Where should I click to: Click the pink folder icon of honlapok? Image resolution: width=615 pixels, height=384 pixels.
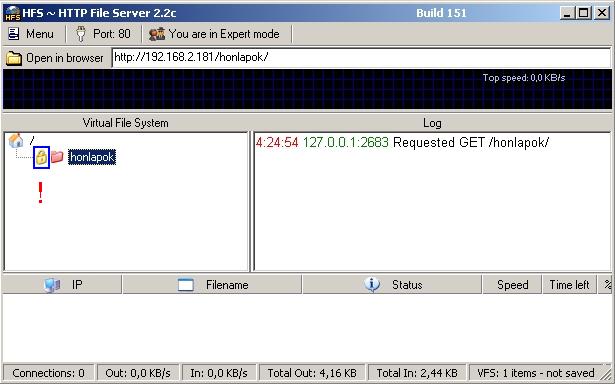57,157
